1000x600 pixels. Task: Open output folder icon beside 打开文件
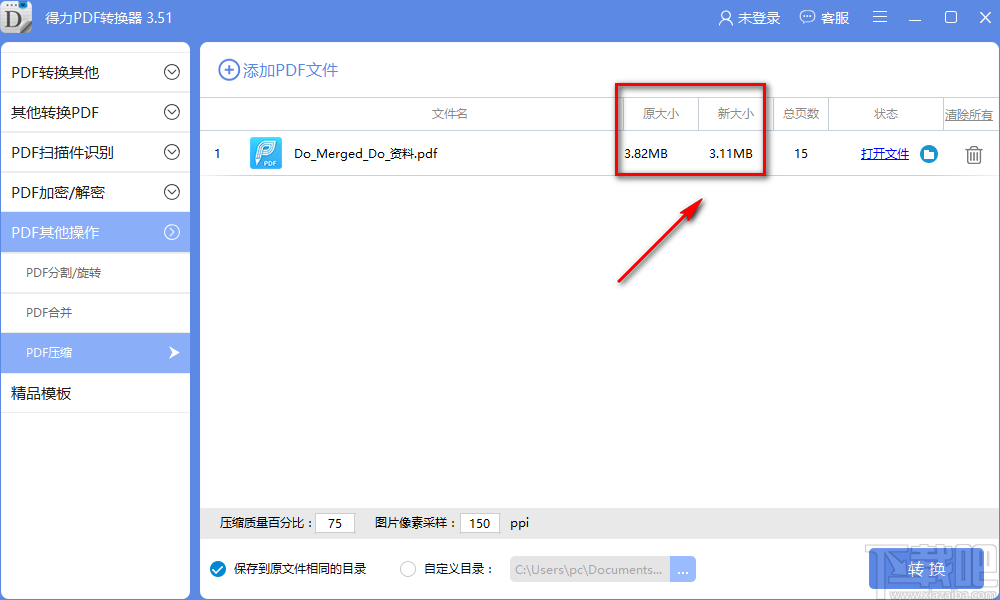(929, 154)
